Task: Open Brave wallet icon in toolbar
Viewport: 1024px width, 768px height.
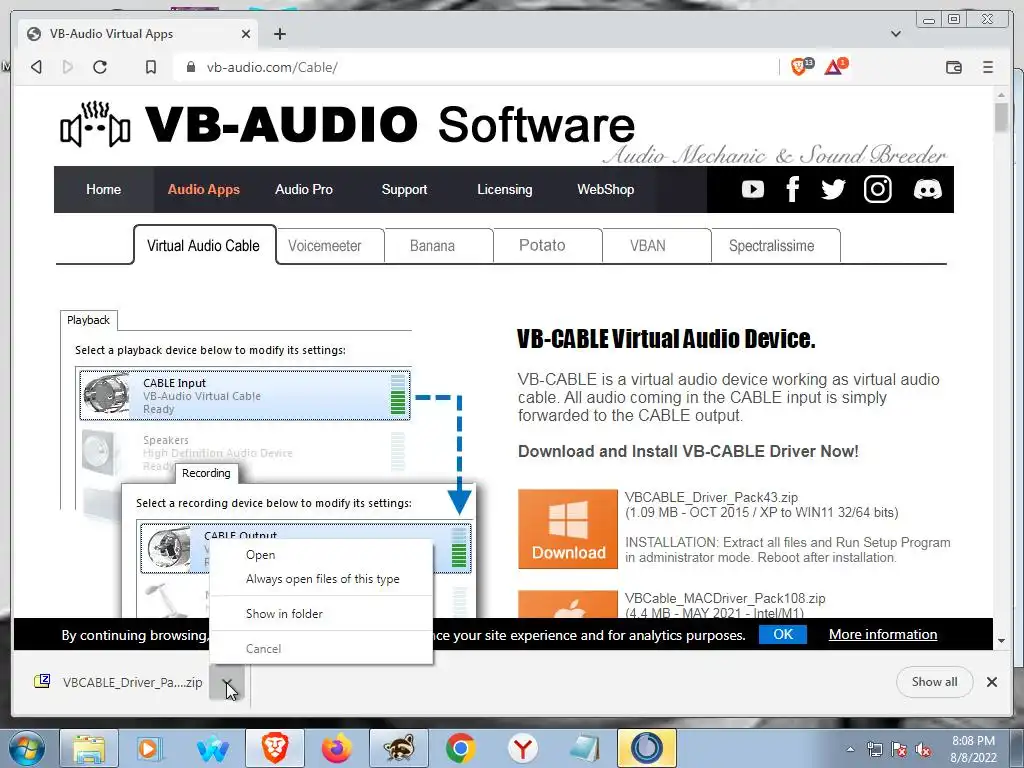Action: pyautogui.click(x=953, y=67)
